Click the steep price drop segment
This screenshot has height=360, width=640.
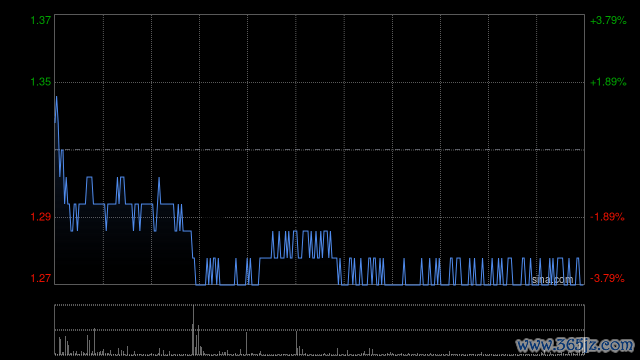pyautogui.click(x=193, y=257)
